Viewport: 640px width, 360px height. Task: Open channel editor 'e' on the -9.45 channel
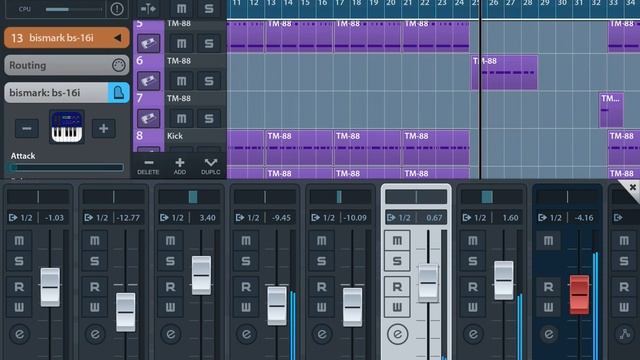click(246, 334)
